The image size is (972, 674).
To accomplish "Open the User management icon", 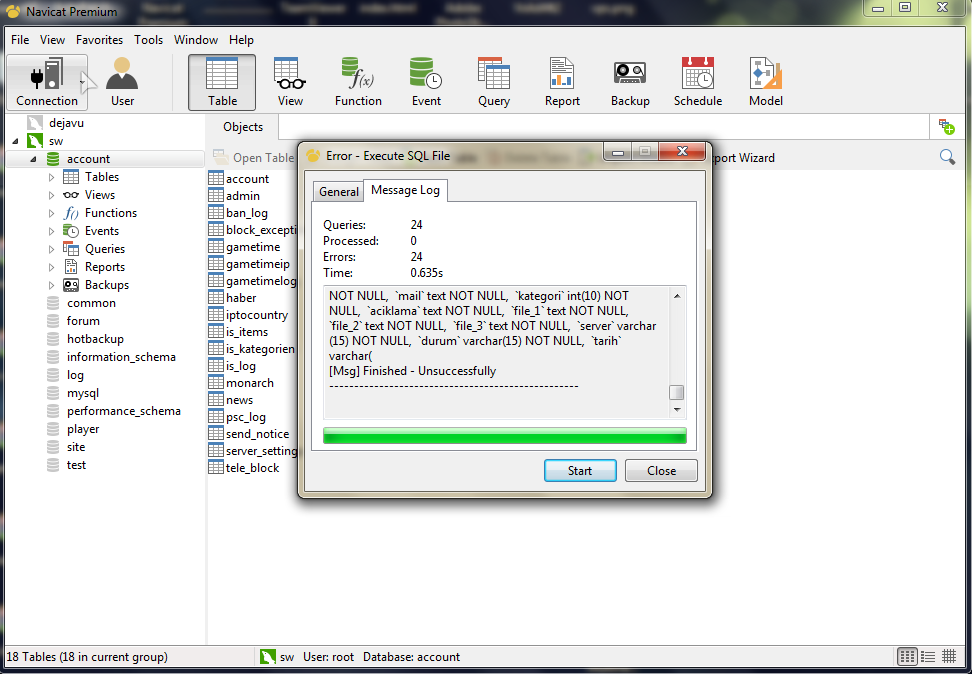I will (x=122, y=82).
